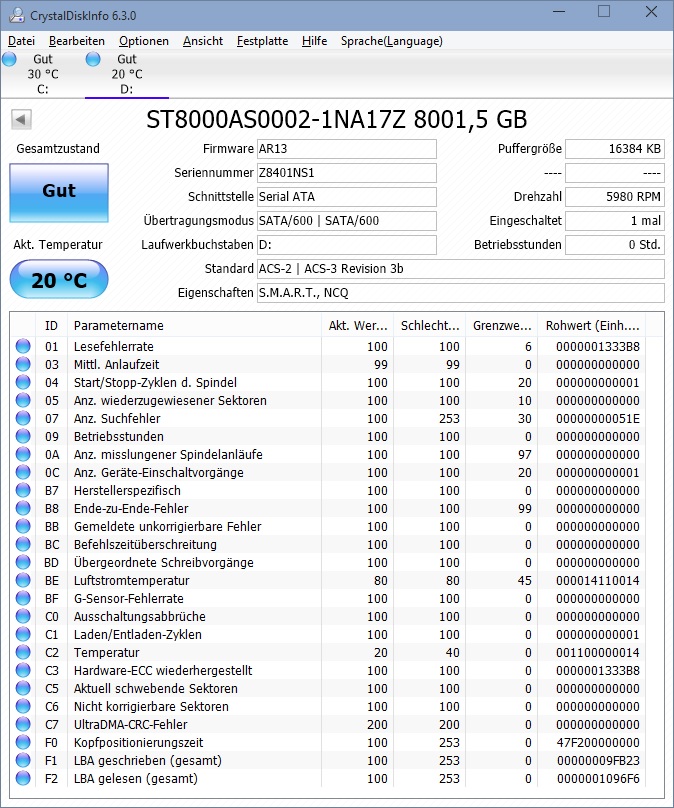The width and height of the screenshot is (674, 808).
Task: Click status icon of Laden/Entladen-Zyklen row
Action: [x=23, y=634]
